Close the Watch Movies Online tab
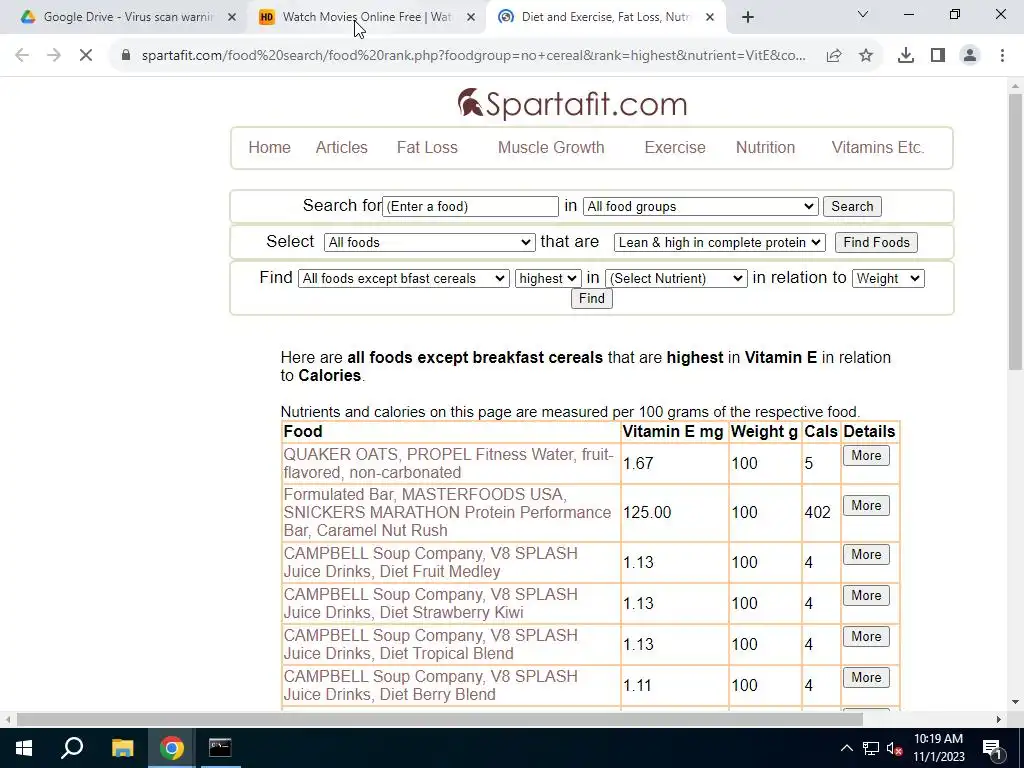Screen dimensions: 1024x768 click(471, 18)
